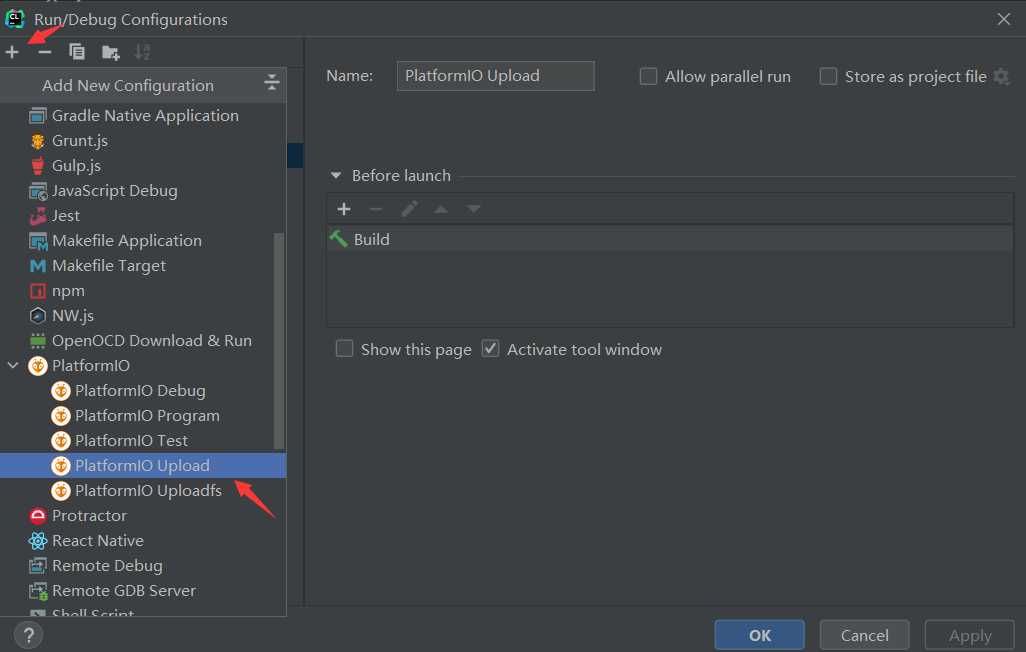Choose the NW.js configuration icon
This screenshot has height=652, width=1026.
click(38, 316)
